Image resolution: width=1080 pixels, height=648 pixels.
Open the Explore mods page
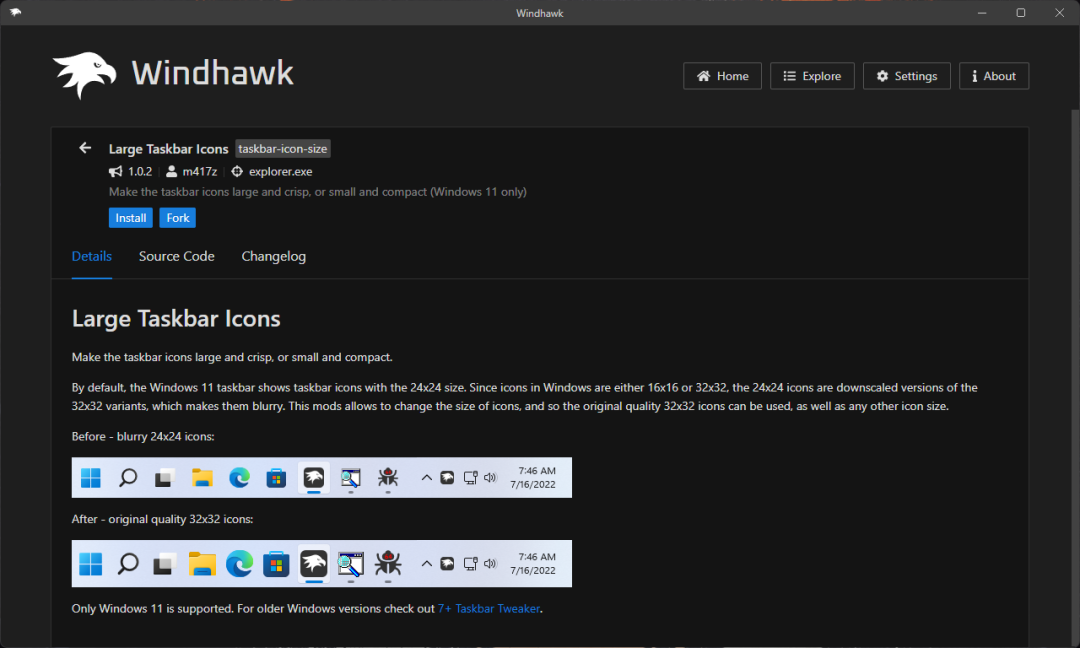point(812,76)
